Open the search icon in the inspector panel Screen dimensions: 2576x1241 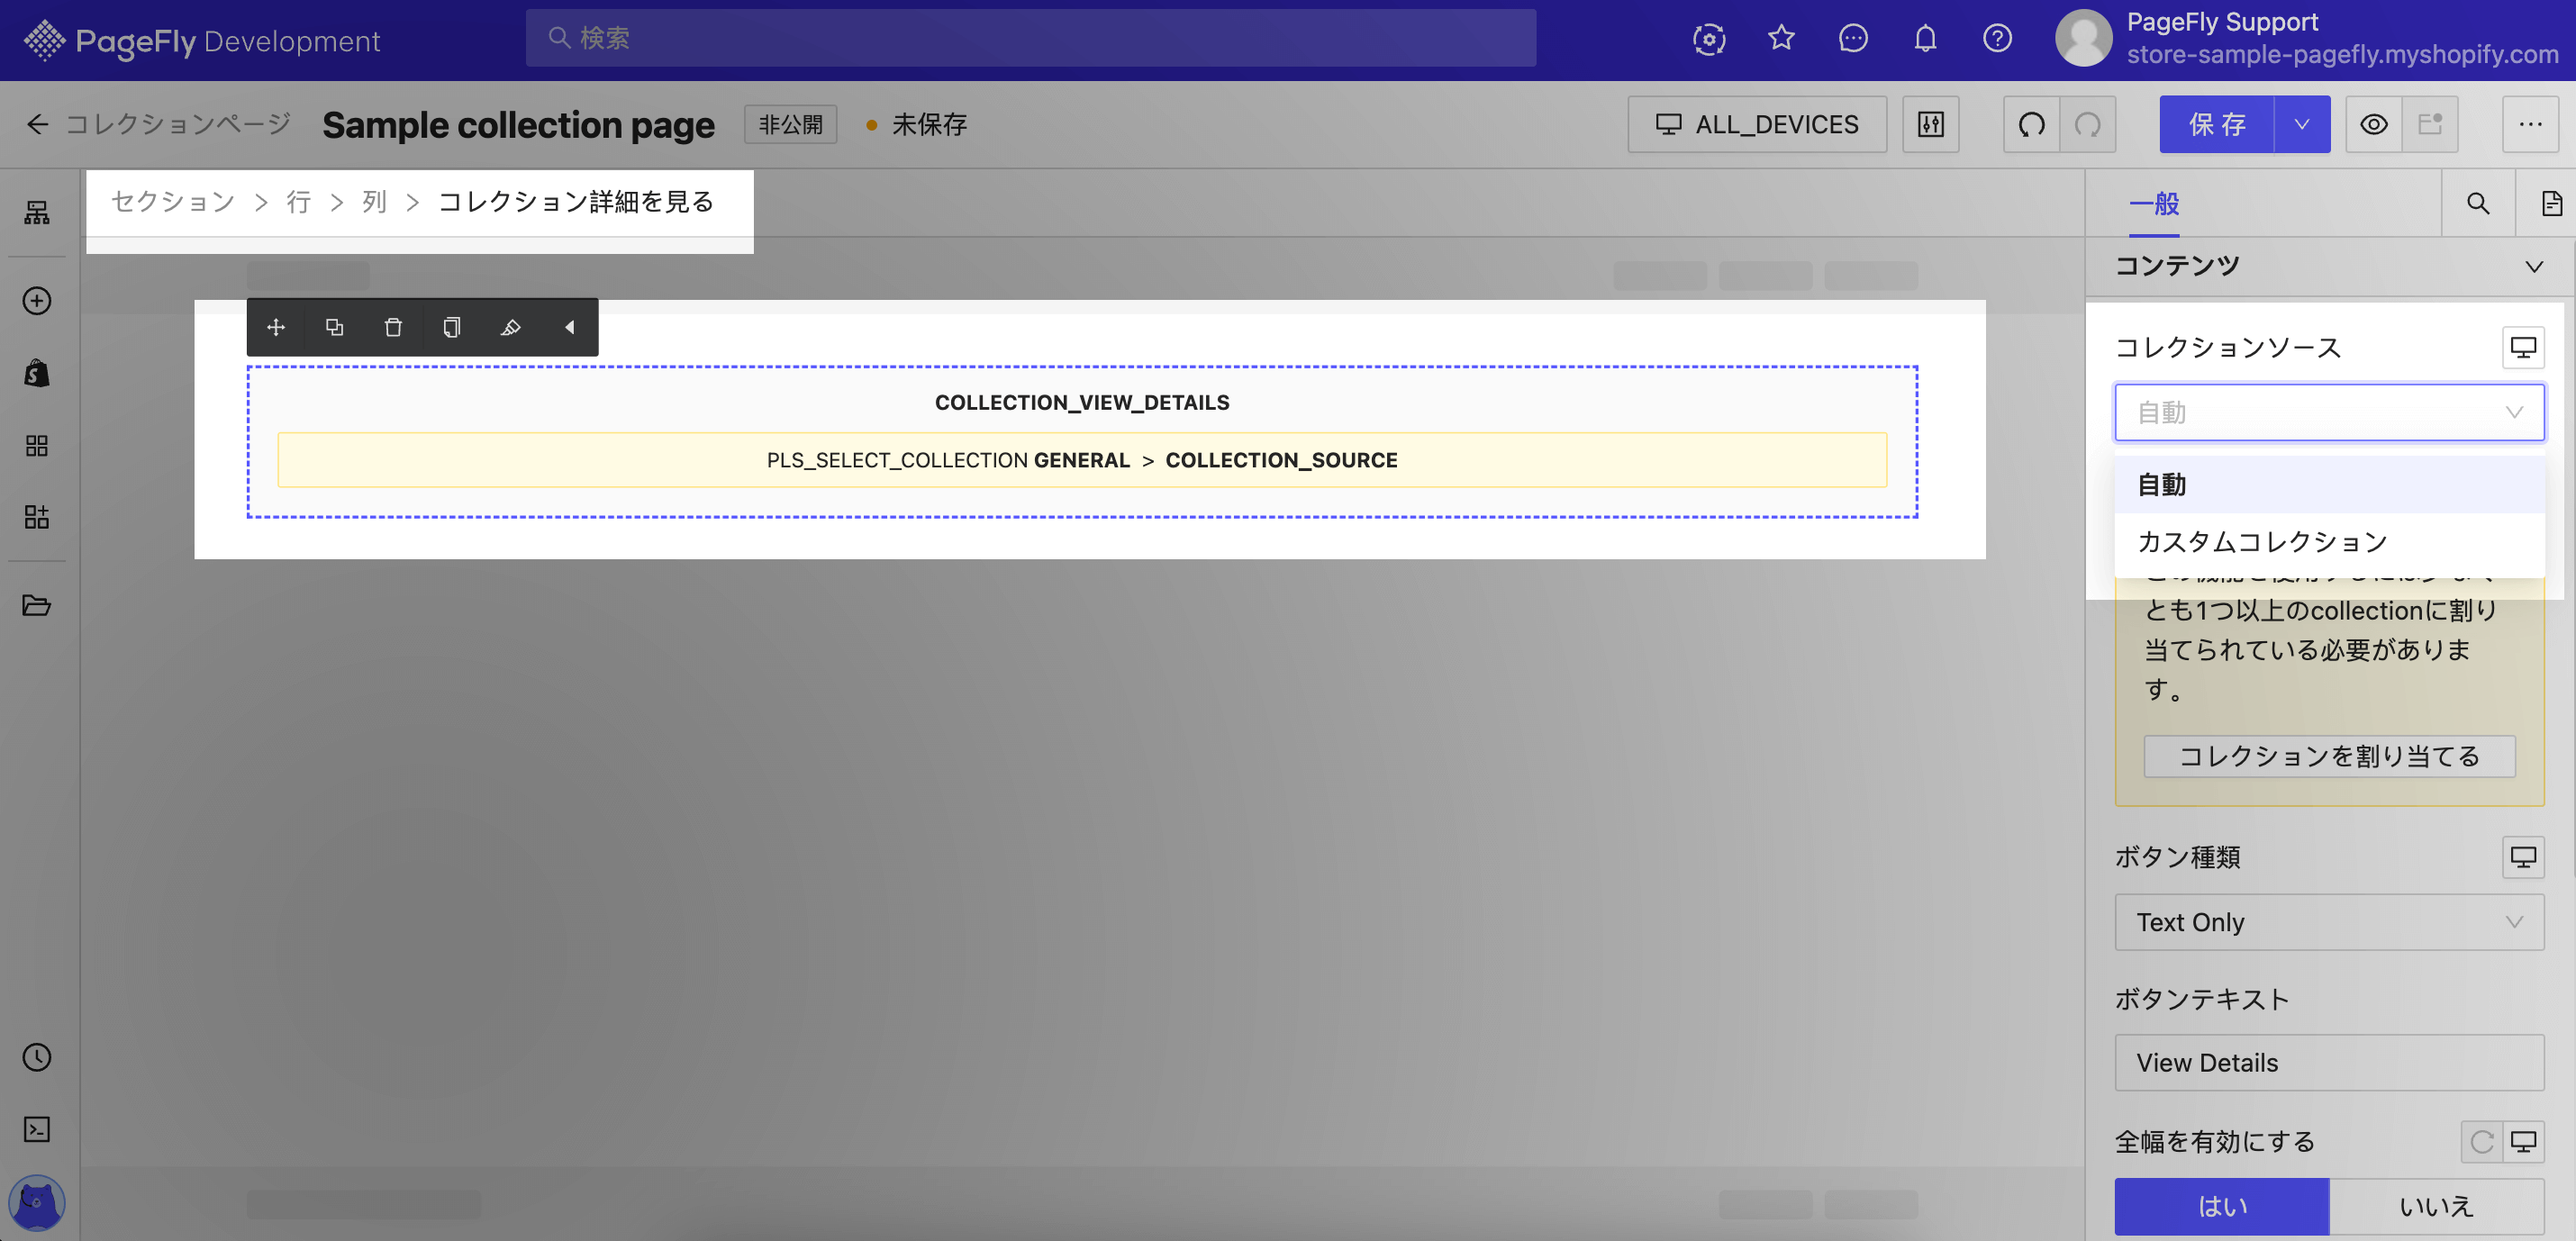pos(2477,203)
